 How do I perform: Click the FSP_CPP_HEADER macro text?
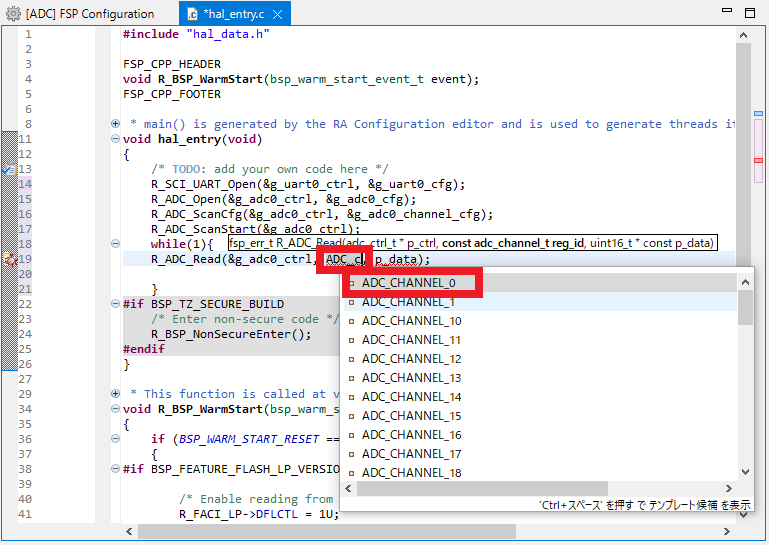coord(172,64)
